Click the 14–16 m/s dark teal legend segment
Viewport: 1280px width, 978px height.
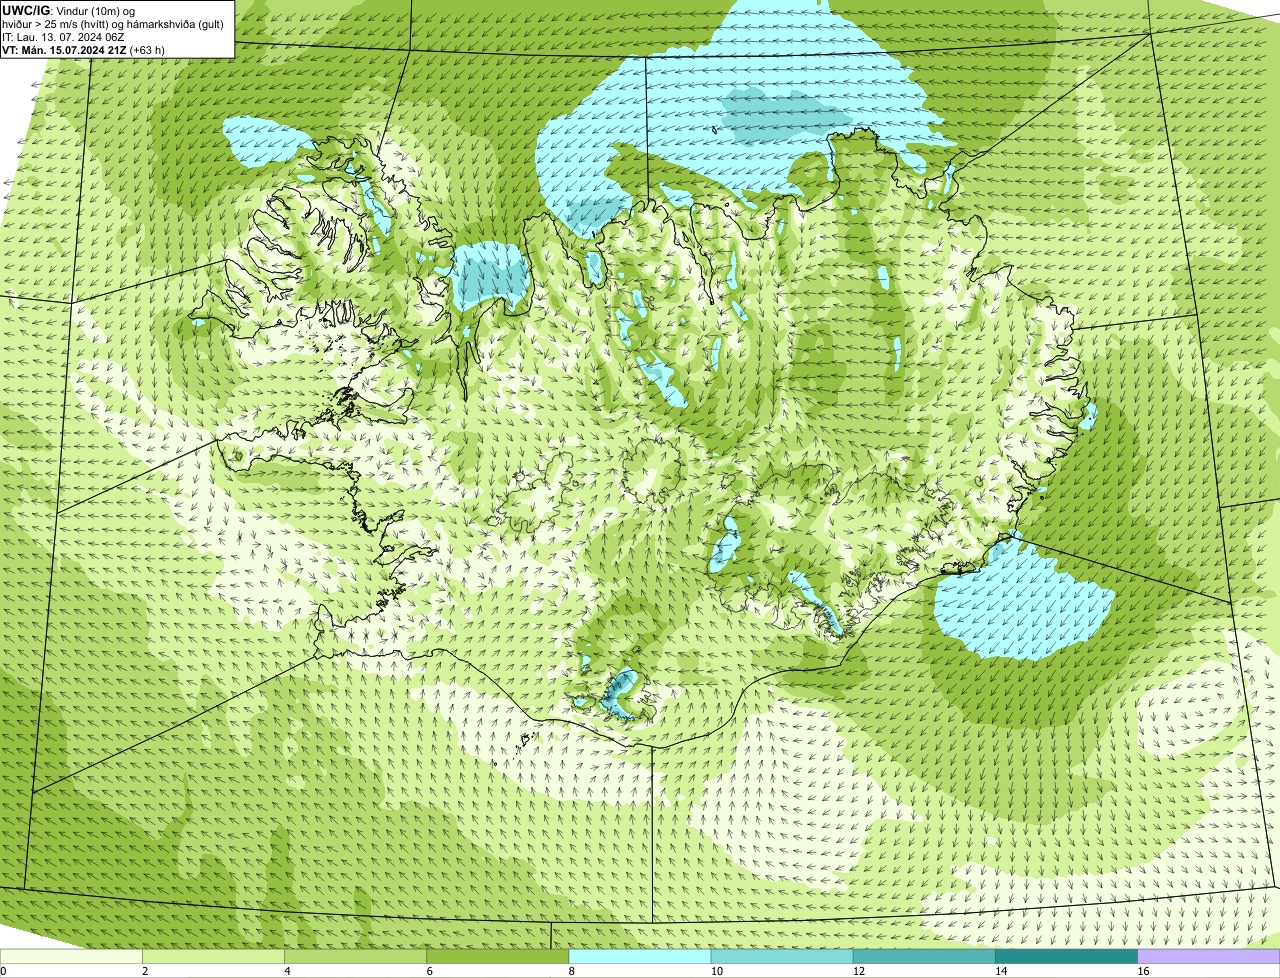pos(1066,956)
